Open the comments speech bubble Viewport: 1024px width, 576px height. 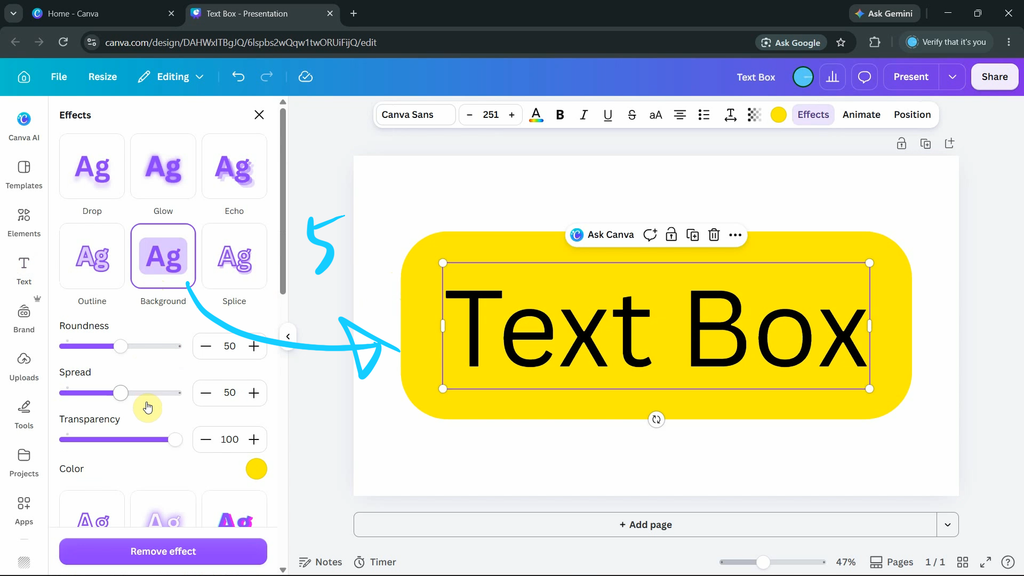coord(864,77)
